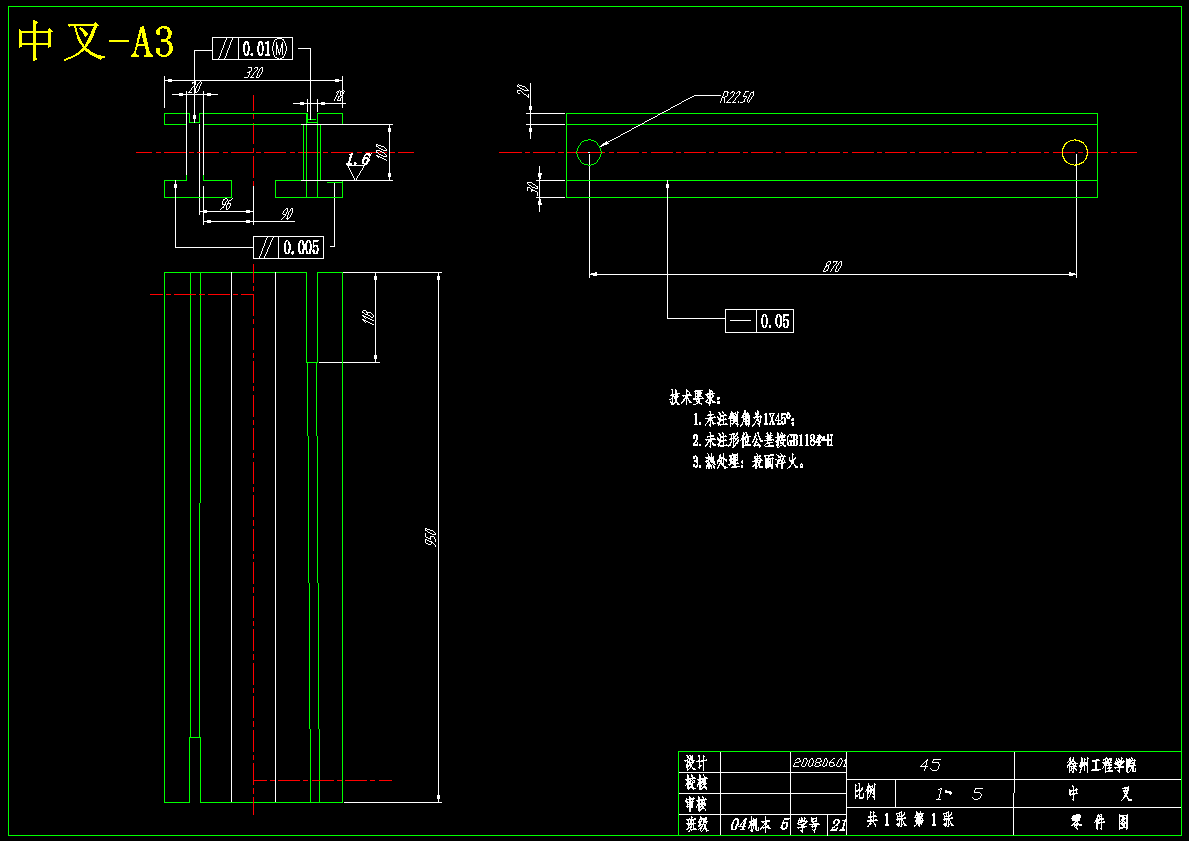This screenshot has width=1189, height=841.
Task: Click the "04机本 5" class cell
Action: [760, 824]
